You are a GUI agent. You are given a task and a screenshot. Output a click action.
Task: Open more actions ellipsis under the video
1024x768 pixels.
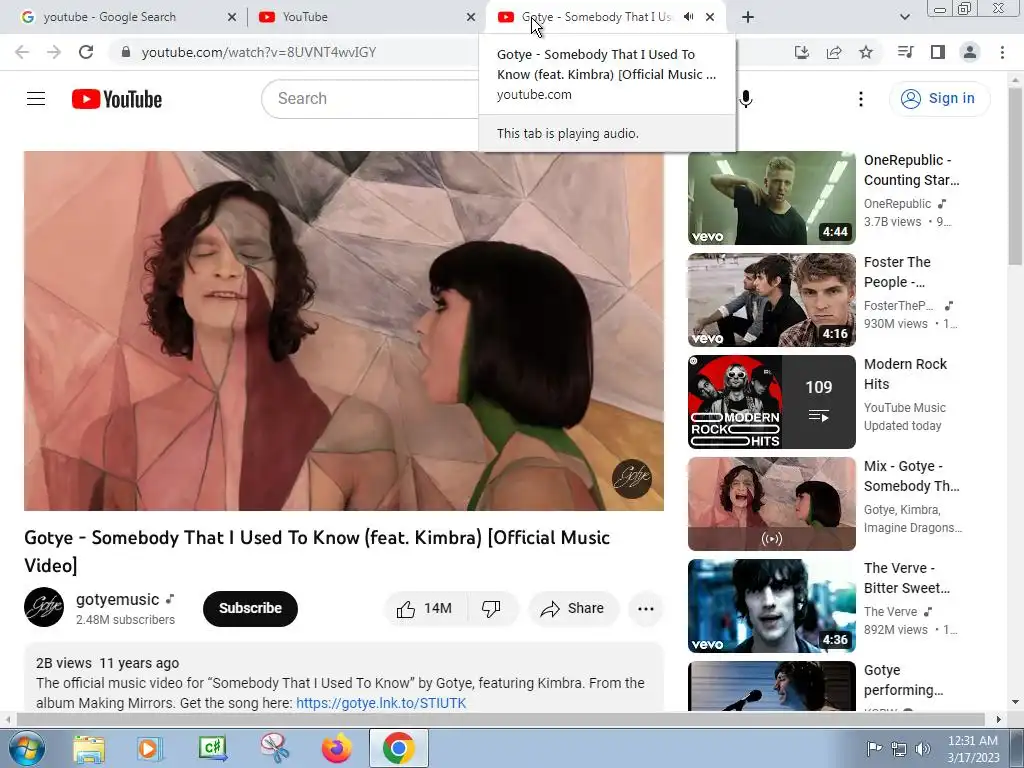pos(646,609)
